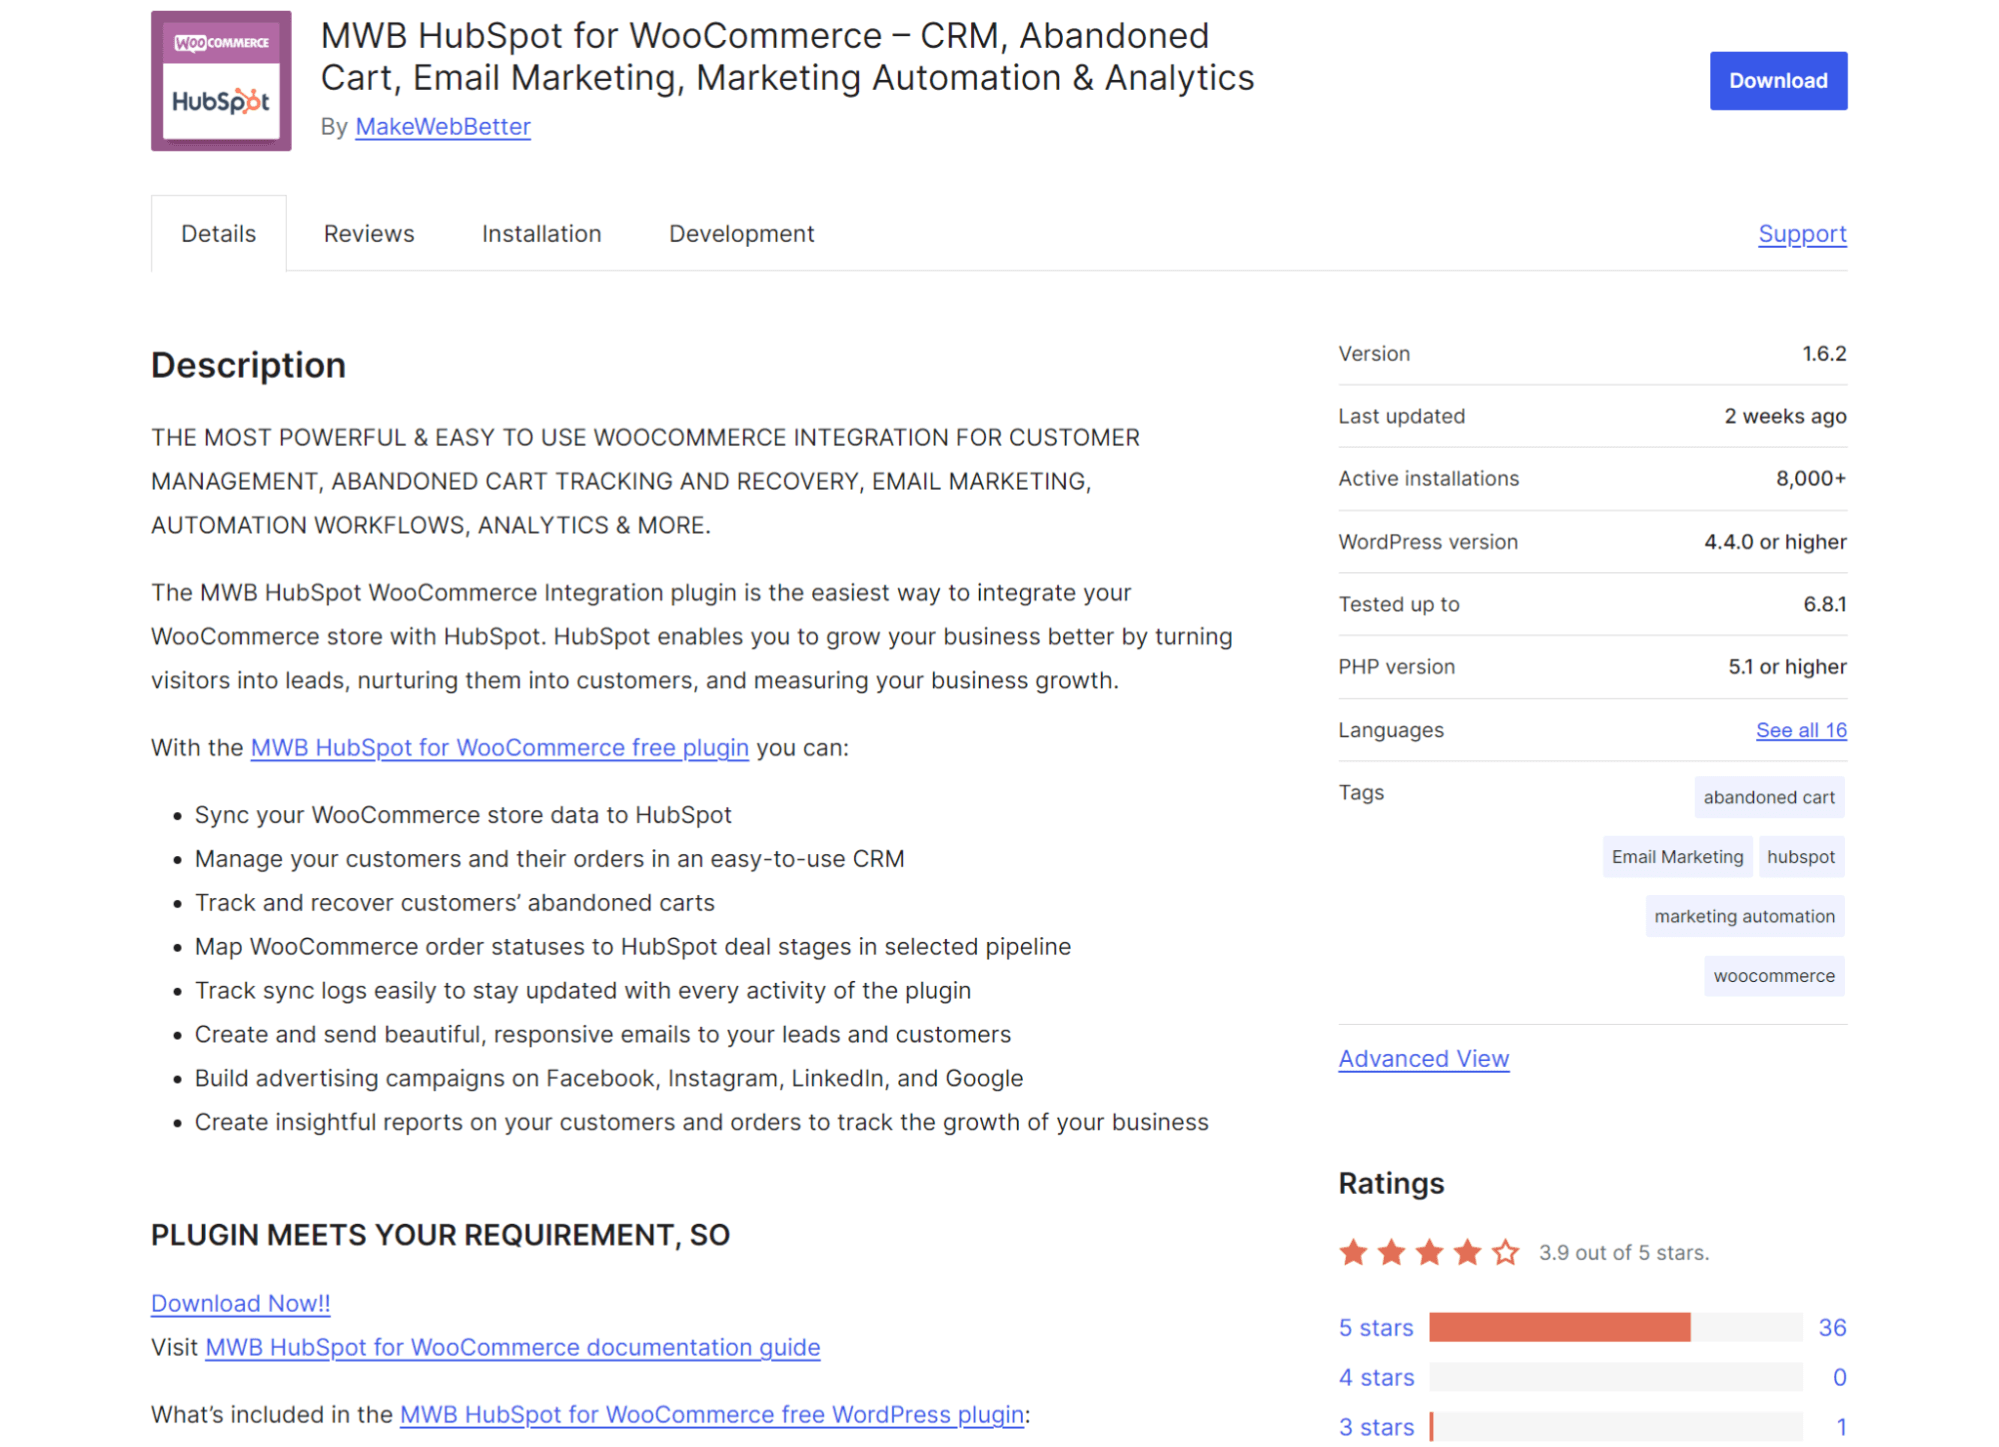The height and width of the screenshot is (1447, 1999).
Task: Click the Description heading
Action: coord(248,366)
